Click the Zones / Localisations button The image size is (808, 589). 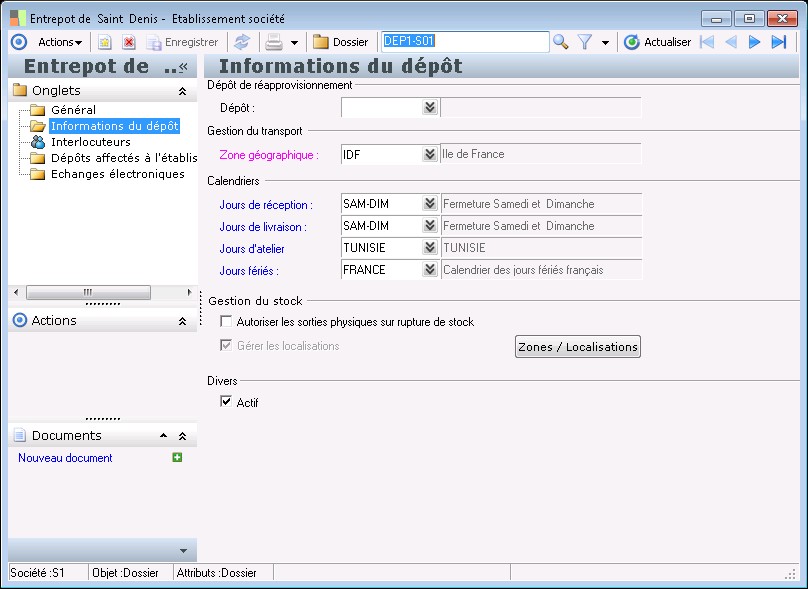pyautogui.click(x=578, y=347)
